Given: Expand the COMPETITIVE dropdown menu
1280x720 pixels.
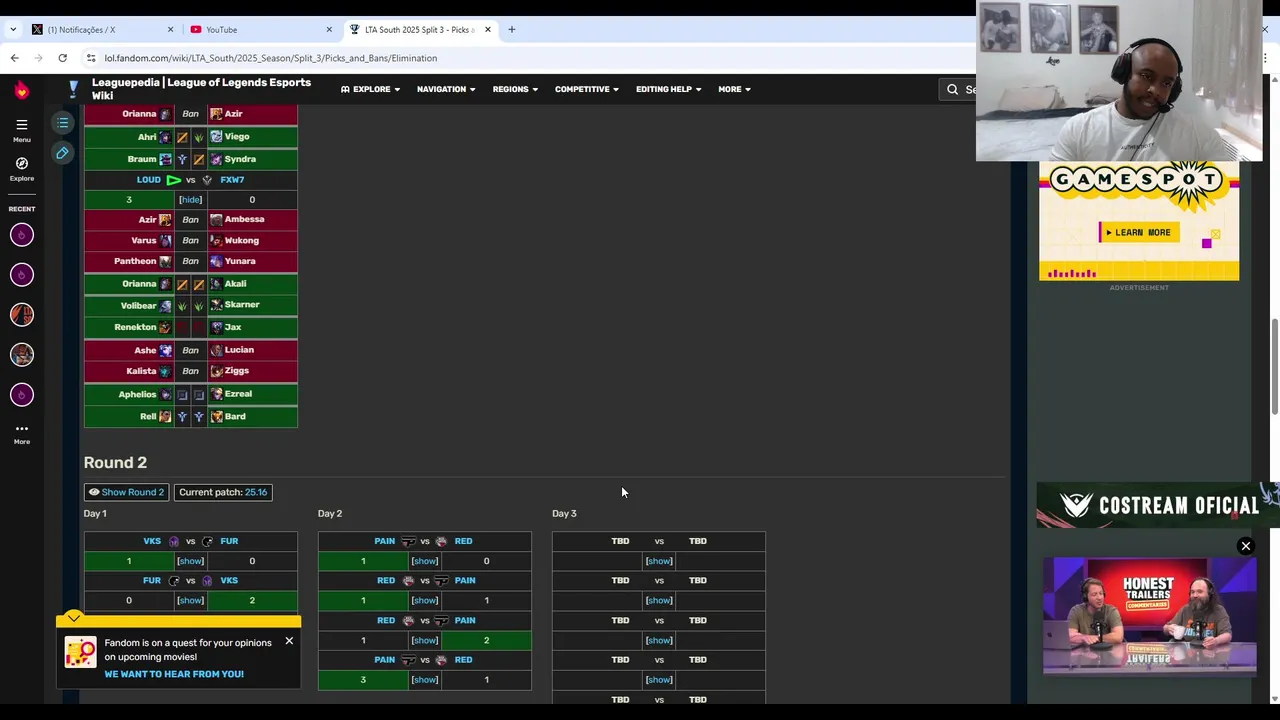Looking at the screenshot, I should (x=587, y=89).
